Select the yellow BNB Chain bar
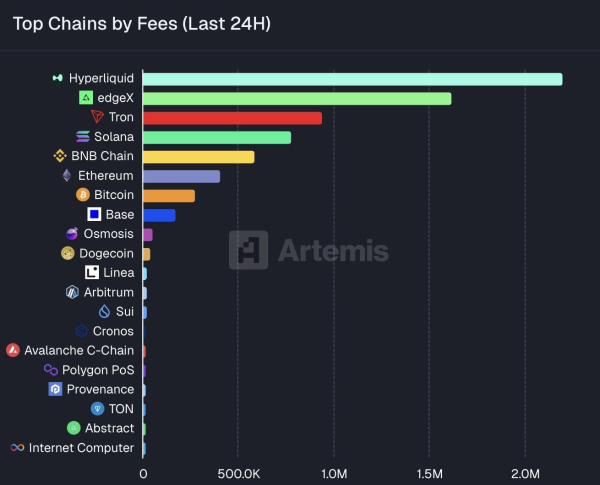This screenshot has height=485, width=600. (x=198, y=157)
